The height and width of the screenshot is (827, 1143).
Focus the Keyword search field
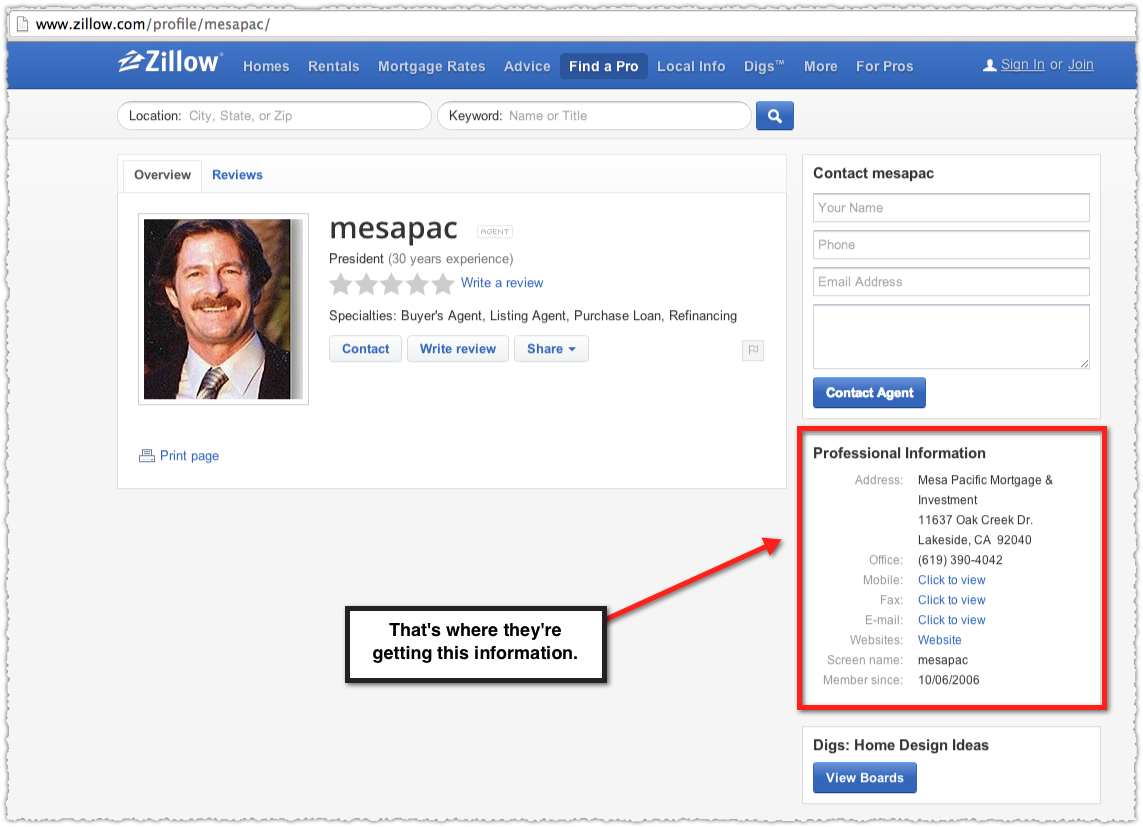pos(594,116)
